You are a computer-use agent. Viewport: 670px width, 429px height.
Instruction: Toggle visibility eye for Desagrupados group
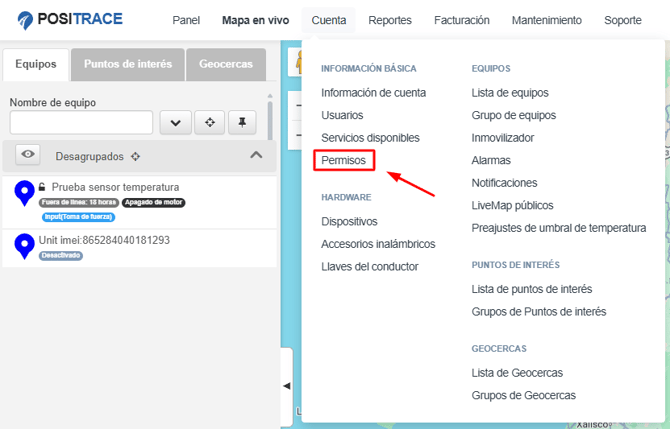28,155
